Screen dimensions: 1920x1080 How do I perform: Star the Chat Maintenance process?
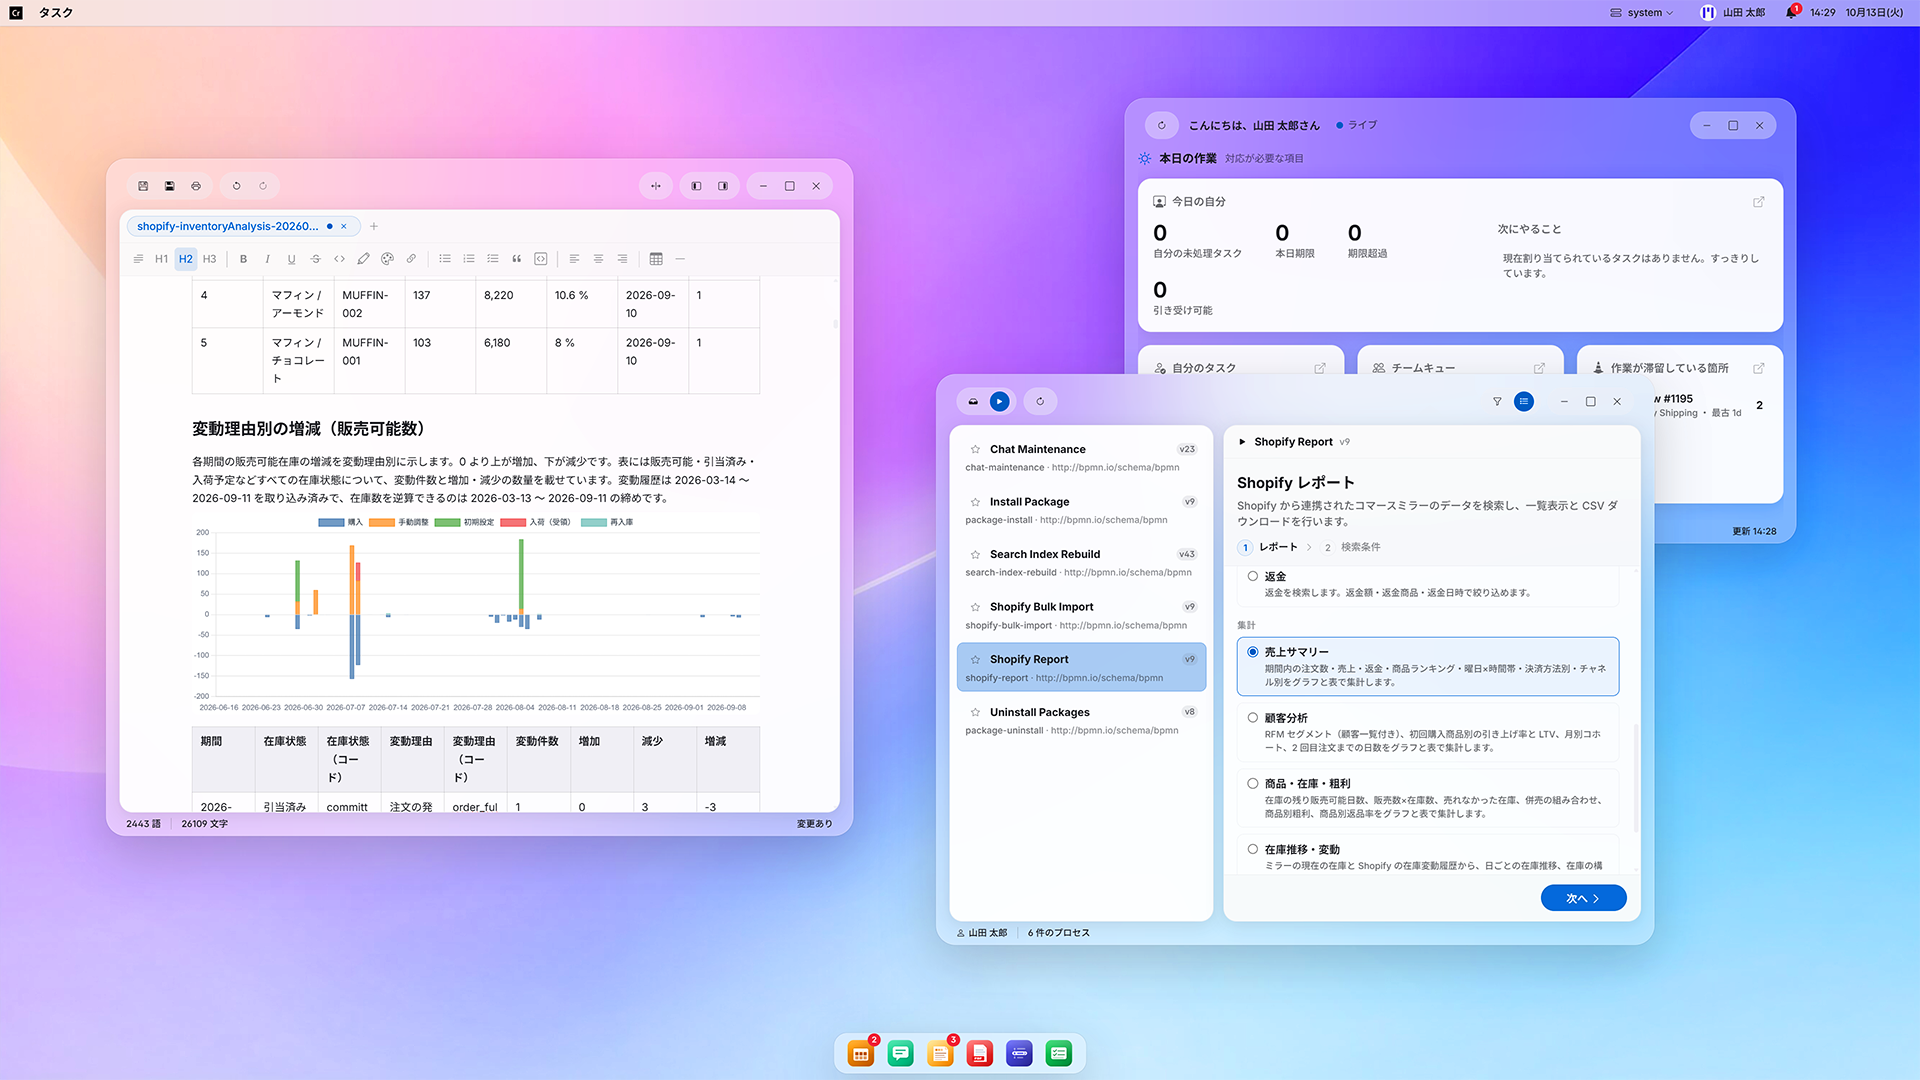(x=975, y=450)
